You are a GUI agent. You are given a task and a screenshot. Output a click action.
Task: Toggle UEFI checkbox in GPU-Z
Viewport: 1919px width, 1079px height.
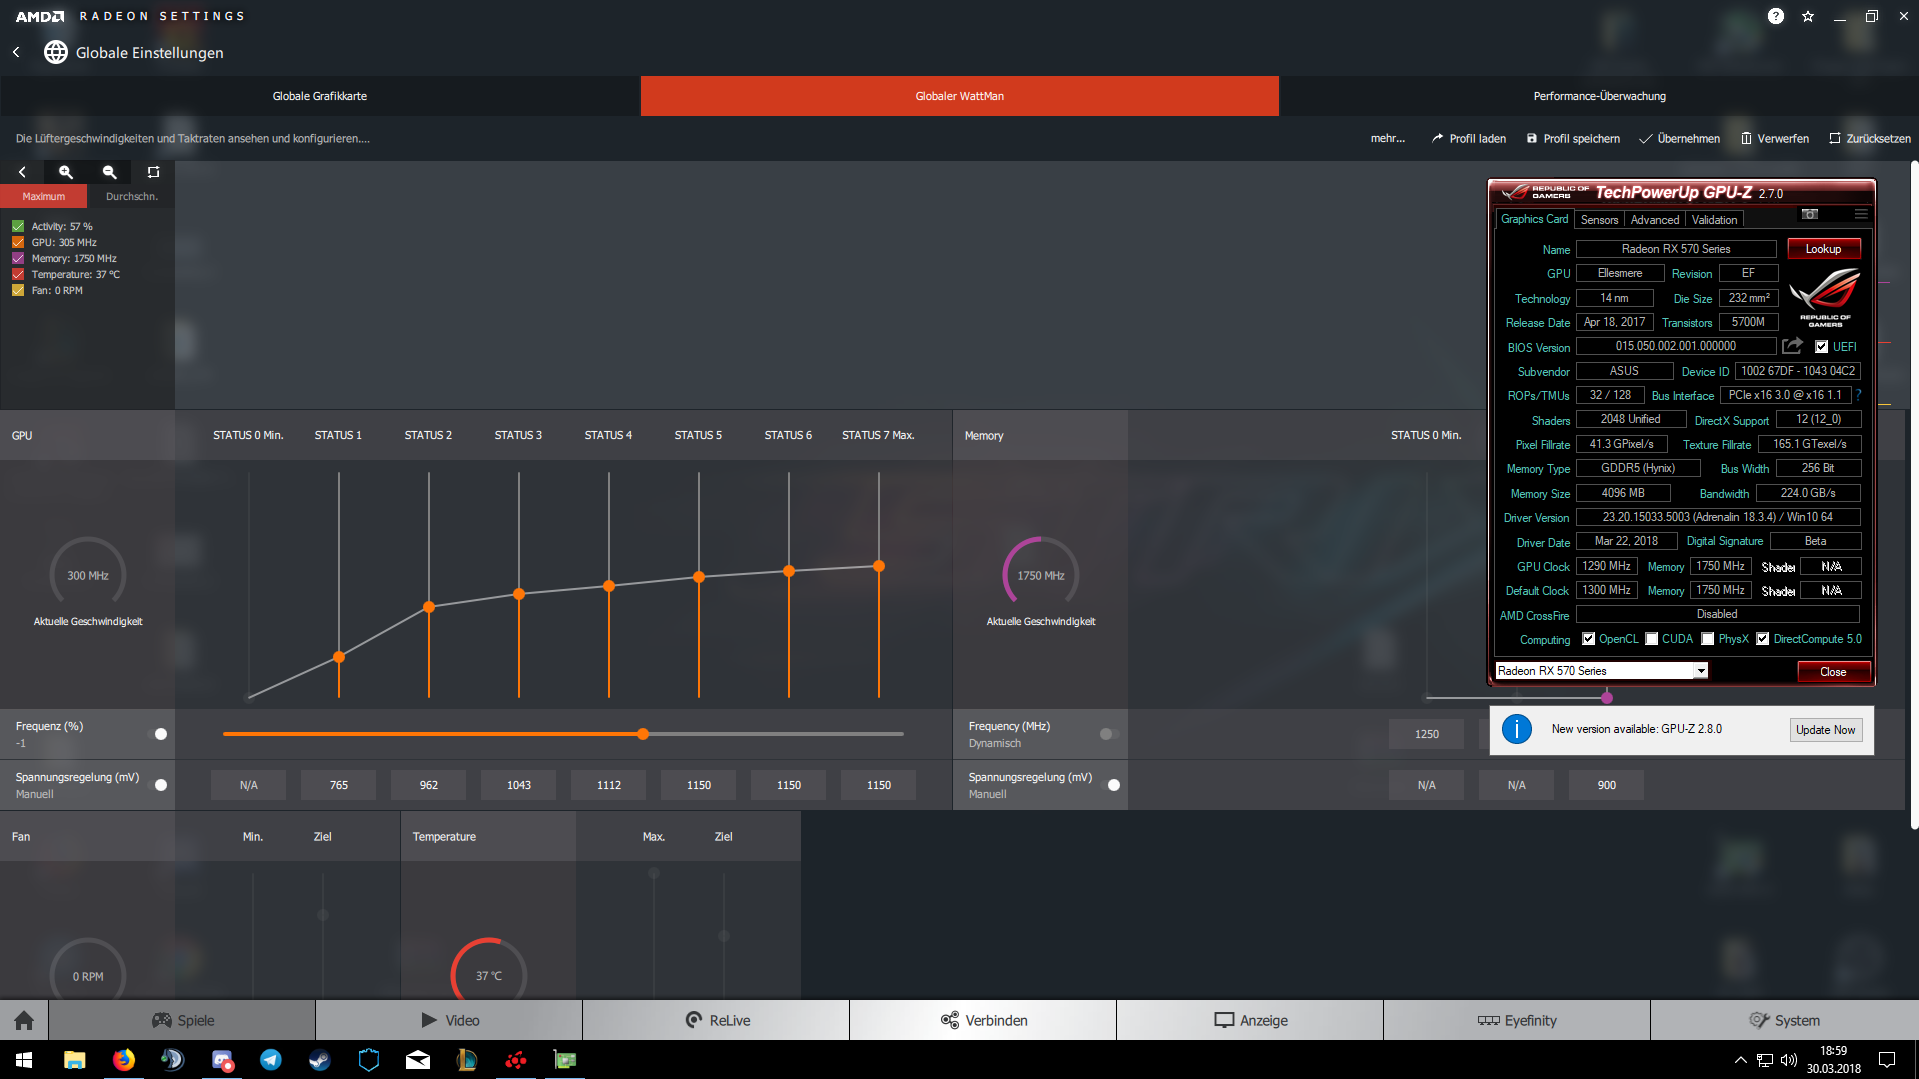(x=1822, y=347)
